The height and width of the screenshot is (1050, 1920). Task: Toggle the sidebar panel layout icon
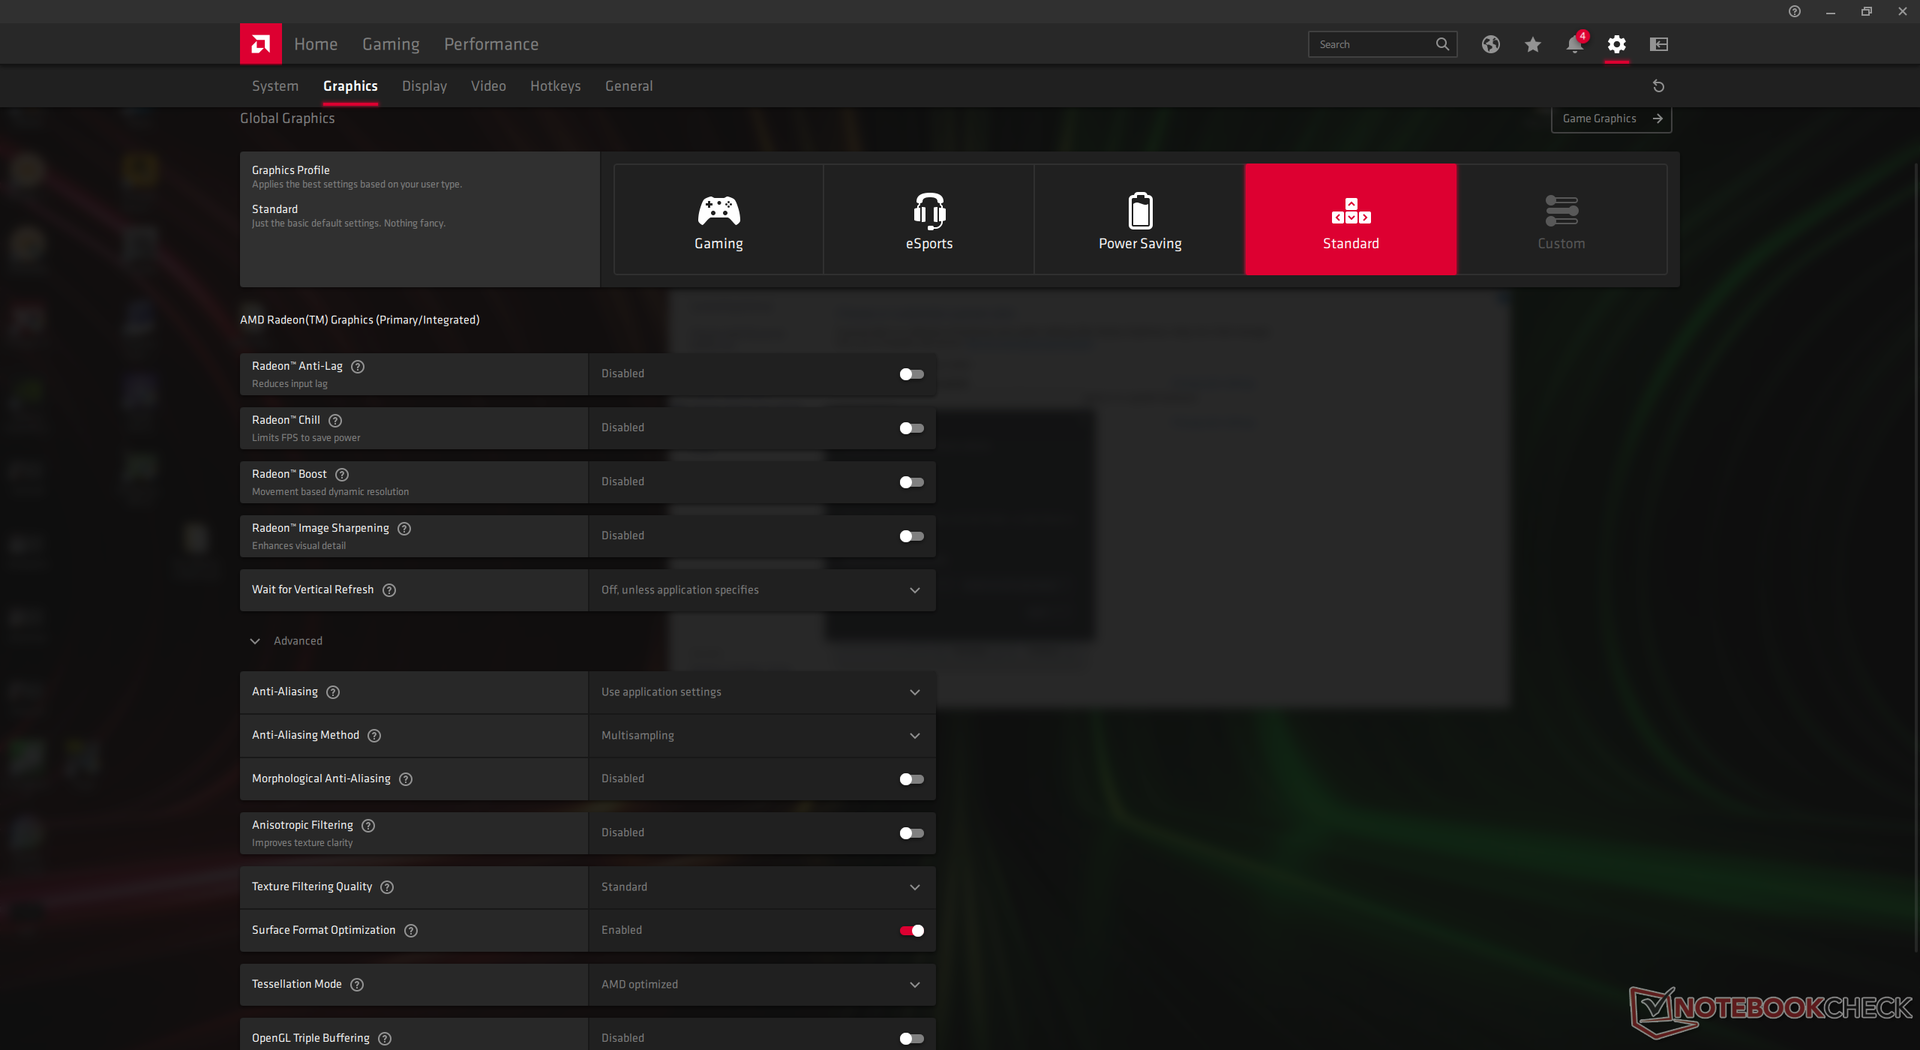tap(1659, 44)
